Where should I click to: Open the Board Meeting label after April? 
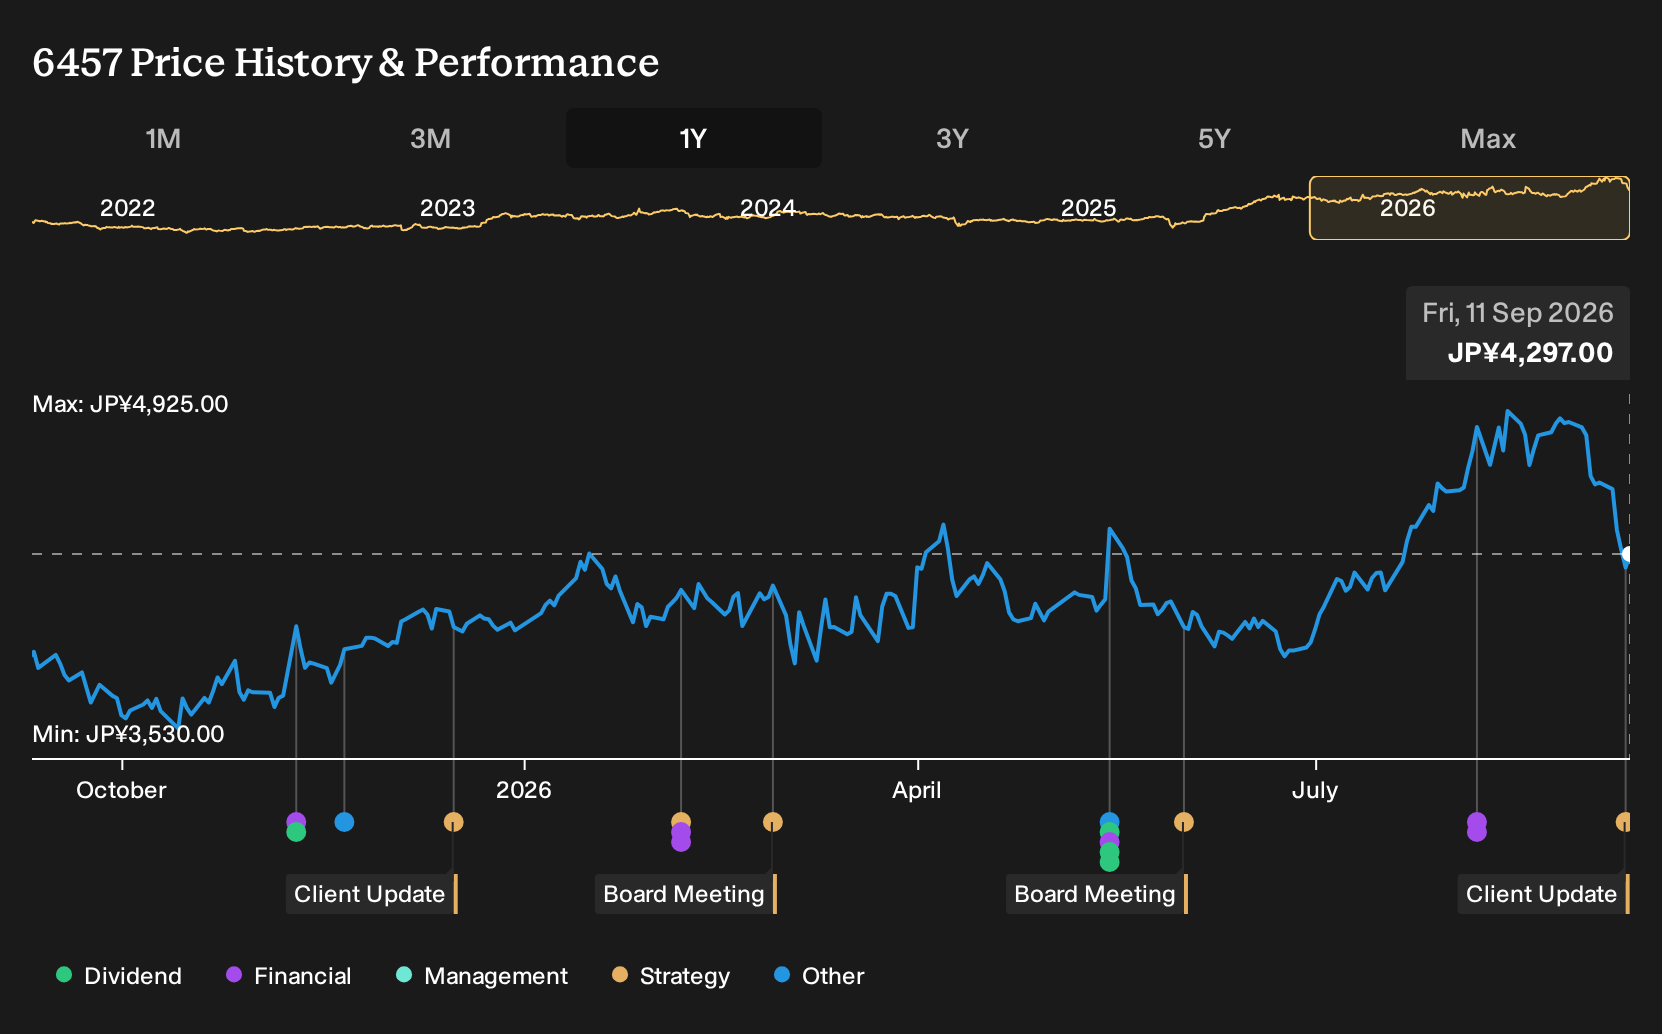(1097, 894)
